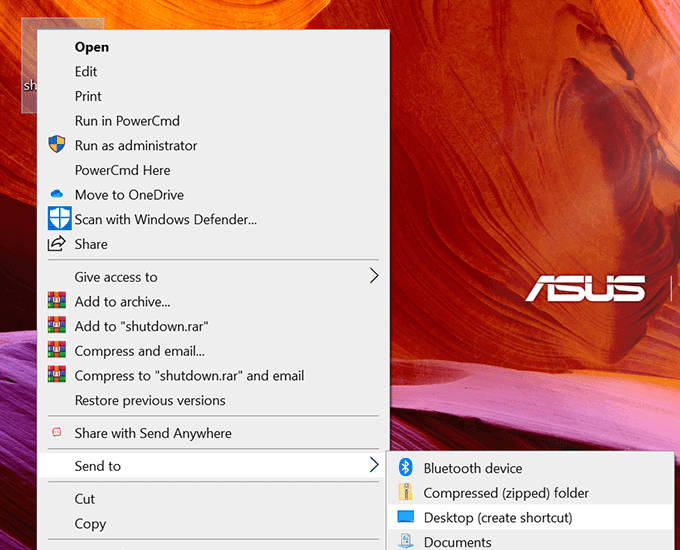Select Edit in the context menu
680x550 pixels.
[x=213, y=72]
